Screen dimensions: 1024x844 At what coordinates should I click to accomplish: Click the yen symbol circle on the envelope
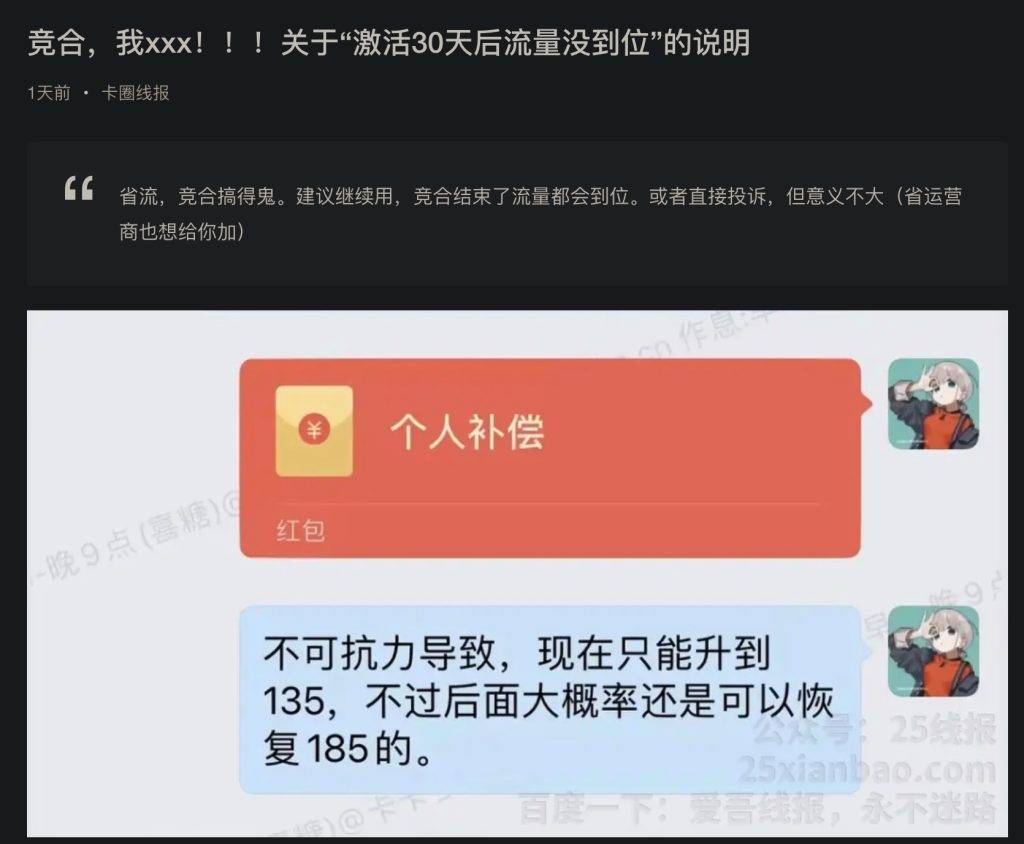(x=314, y=430)
